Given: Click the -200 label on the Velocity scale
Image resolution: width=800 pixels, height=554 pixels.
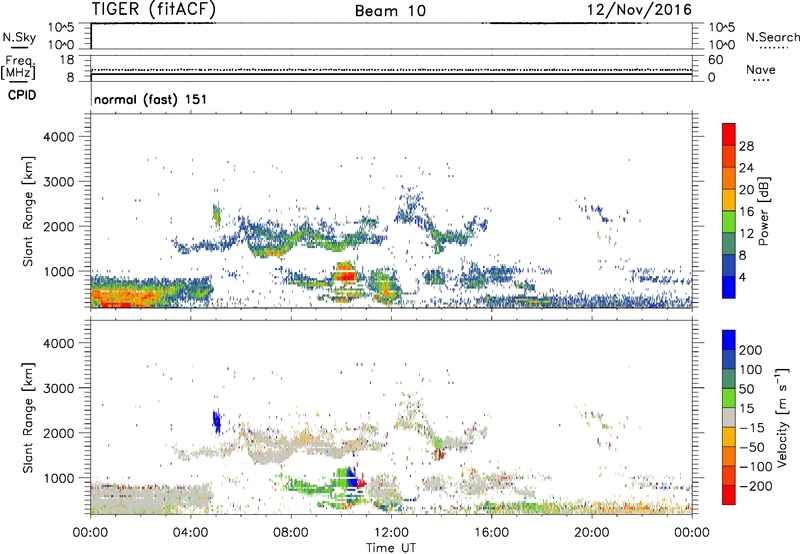Looking at the screenshot, I should coord(756,486).
